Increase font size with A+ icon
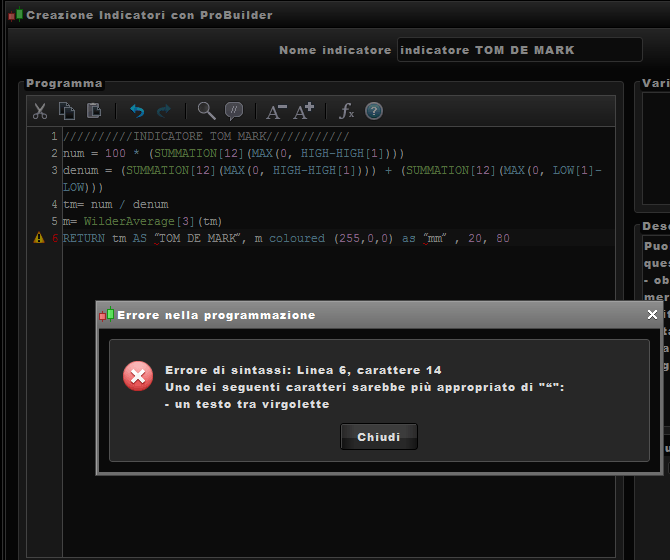The width and height of the screenshot is (670, 560). click(x=303, y=111)
